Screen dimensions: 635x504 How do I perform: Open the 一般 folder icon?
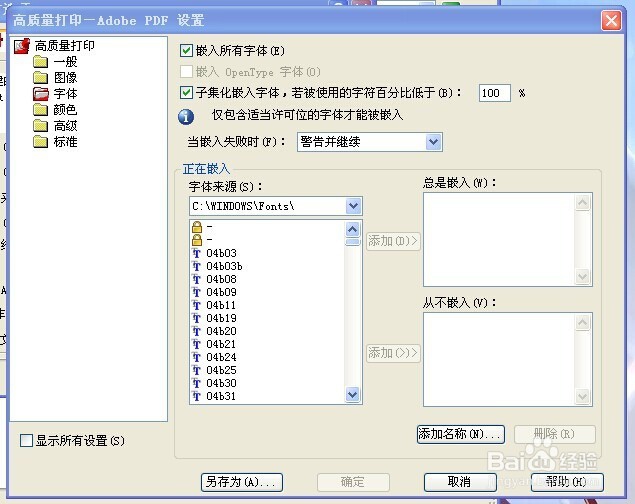[x=40, y=62]
